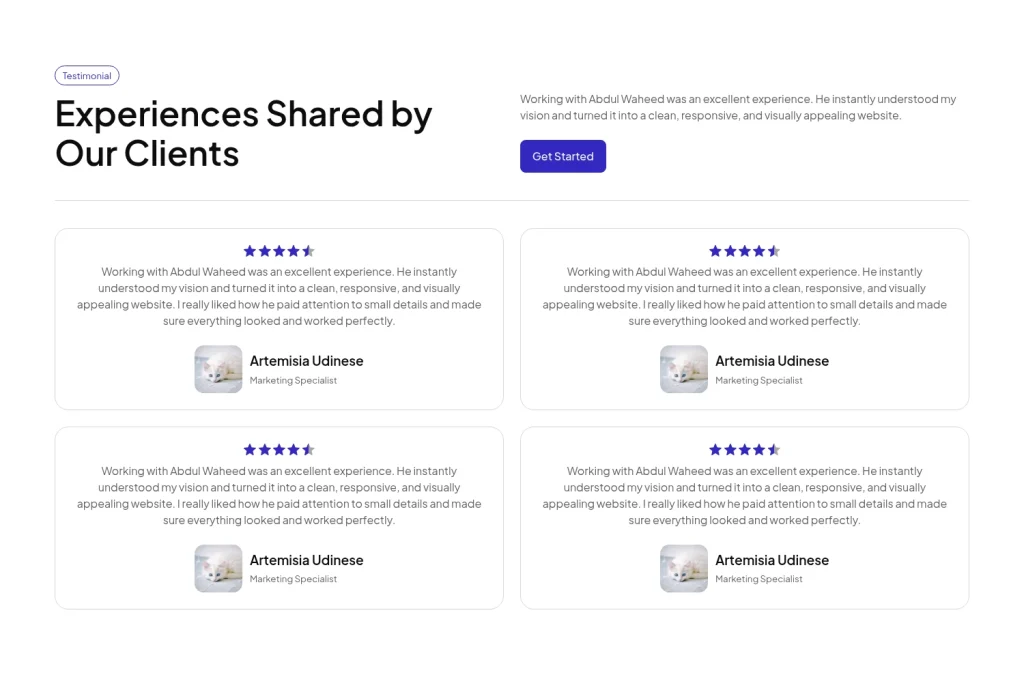Click Artemisia Udinese name in the bottom-right card
The image size is (1024, 675).
tap(772, 560)
